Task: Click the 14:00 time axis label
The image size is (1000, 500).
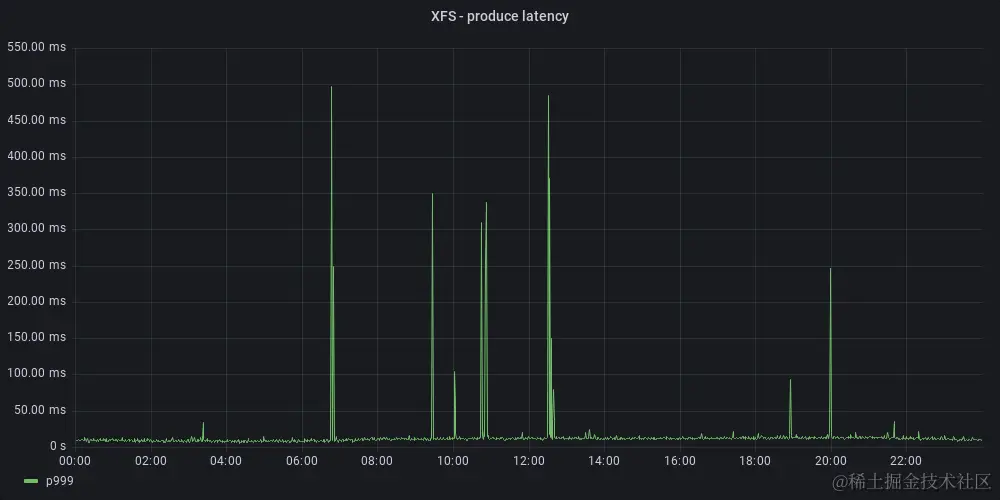Action: click(x=604, y=460)
